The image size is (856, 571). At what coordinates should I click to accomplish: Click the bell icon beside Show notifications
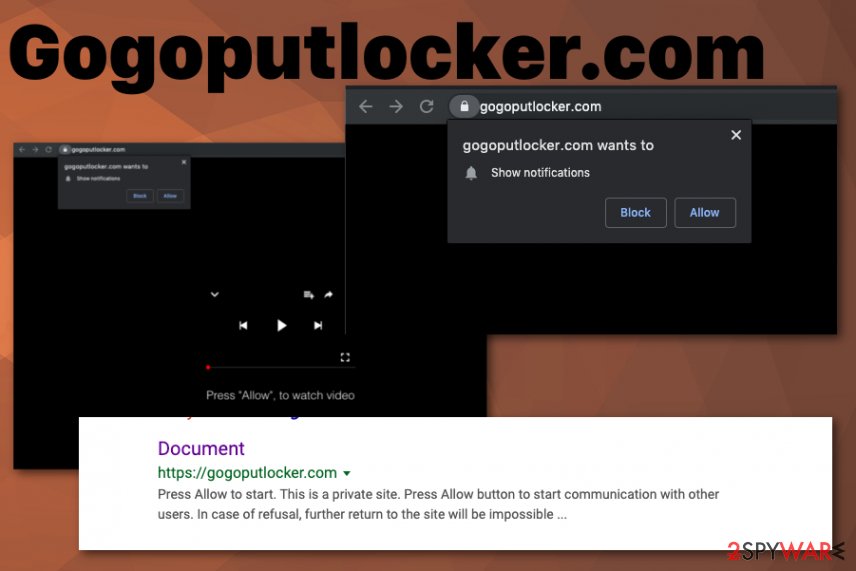pos(471,173)
